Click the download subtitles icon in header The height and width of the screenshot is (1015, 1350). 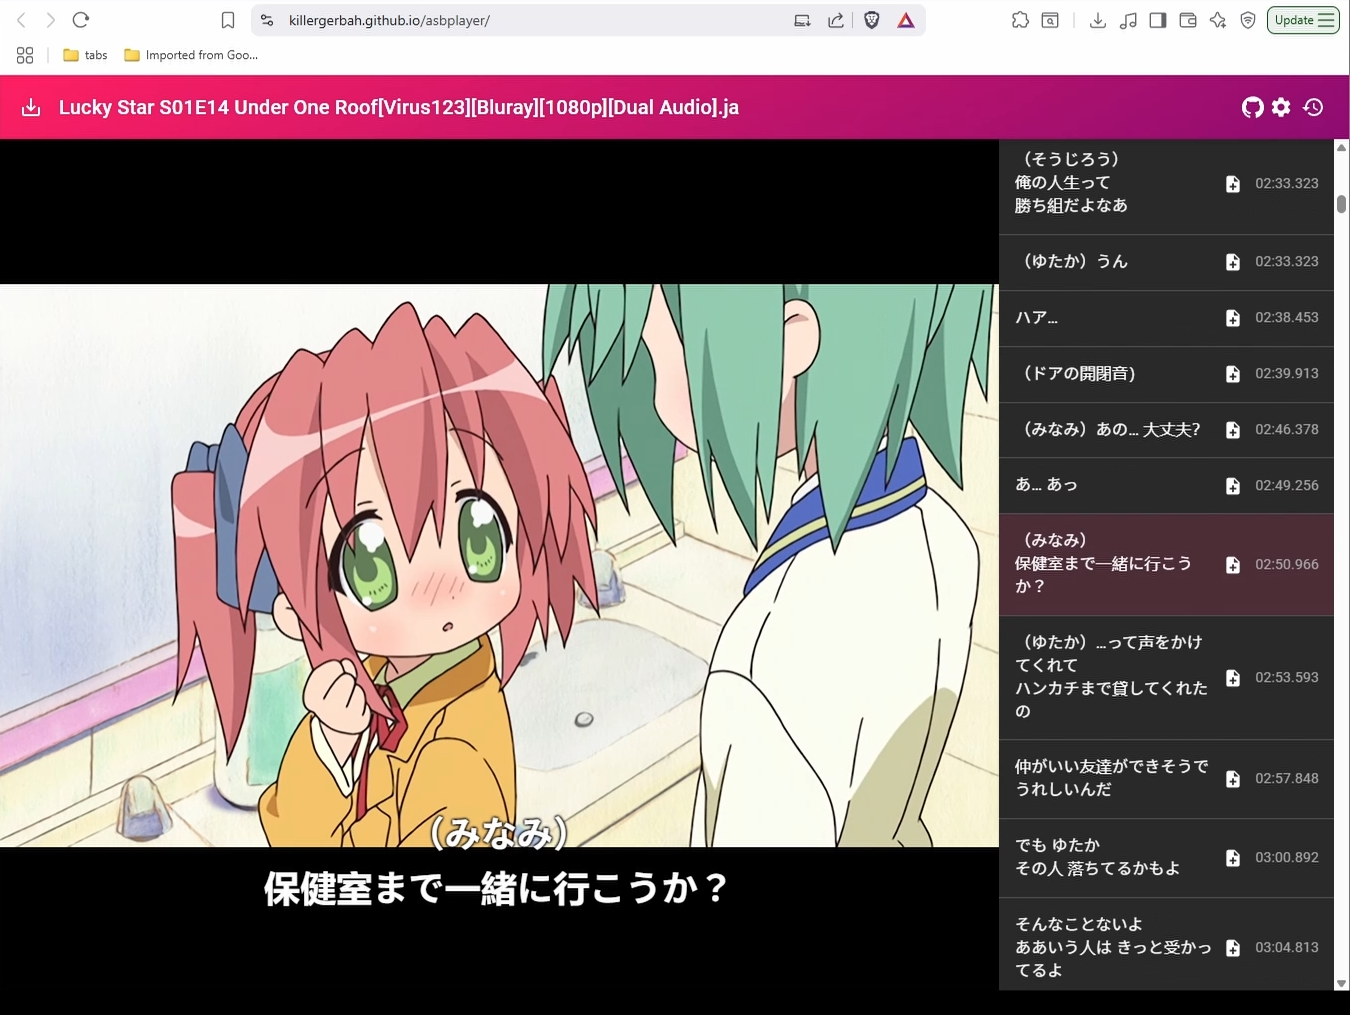(x=31, y=107)
